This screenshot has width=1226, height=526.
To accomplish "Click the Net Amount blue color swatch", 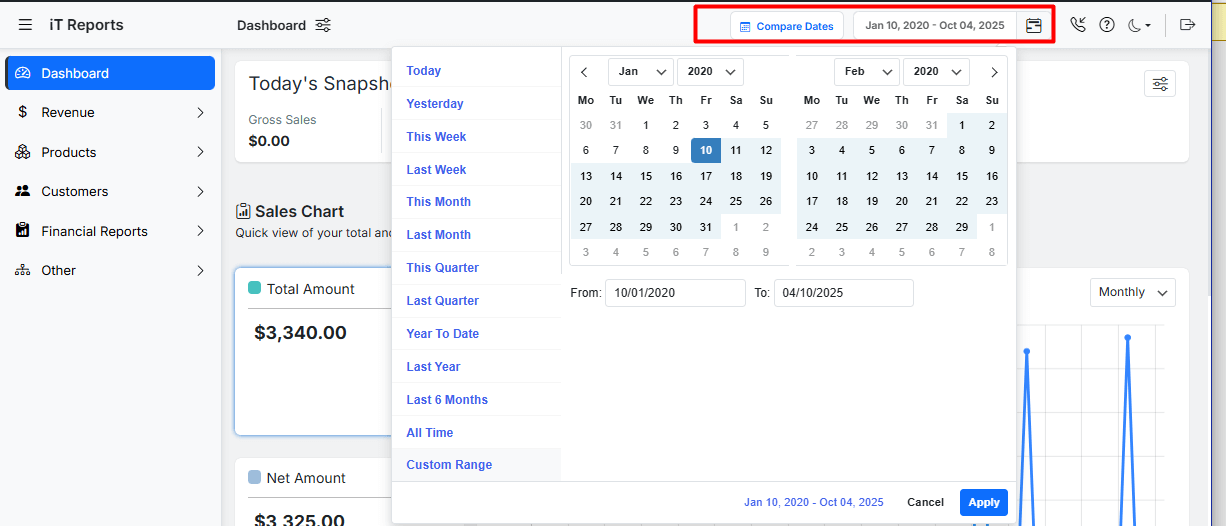I will coord(254,477).
